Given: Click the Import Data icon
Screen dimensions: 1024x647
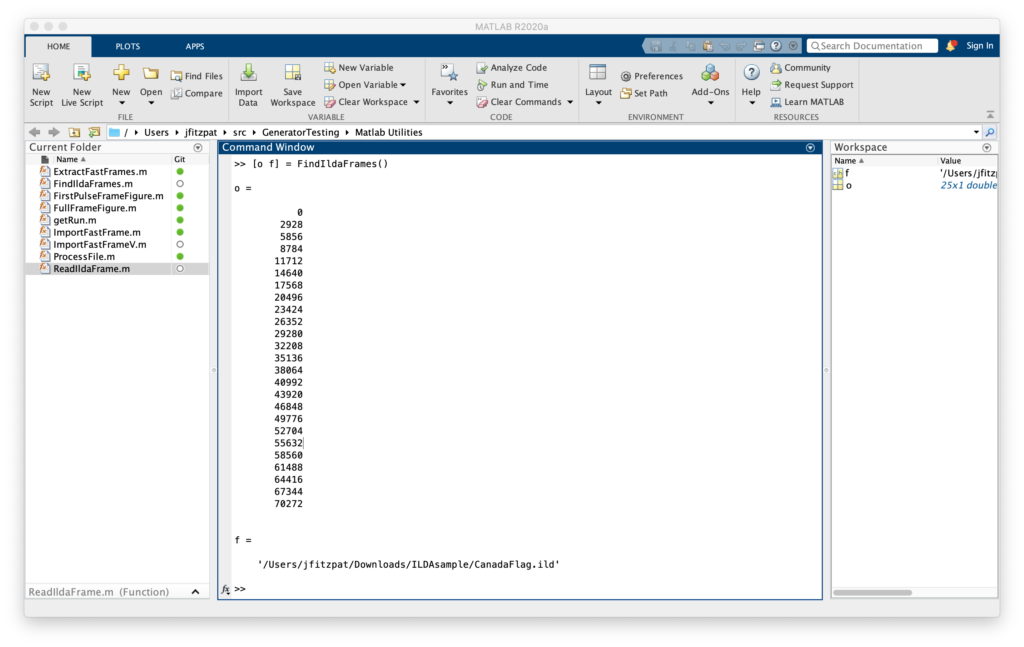Looking at the screenshot, I should tap(248, 74).
